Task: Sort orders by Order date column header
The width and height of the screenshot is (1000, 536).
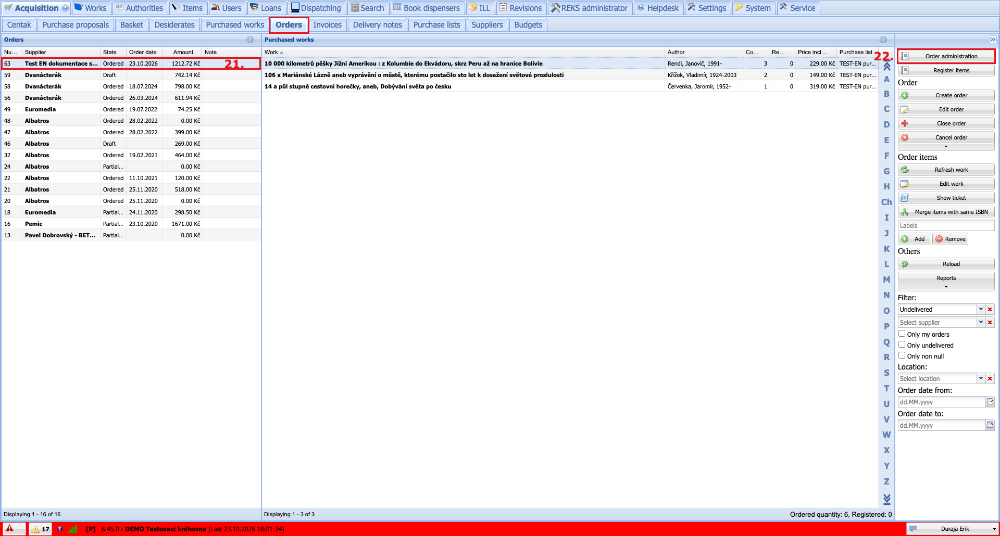Action: tap(144, 51)
